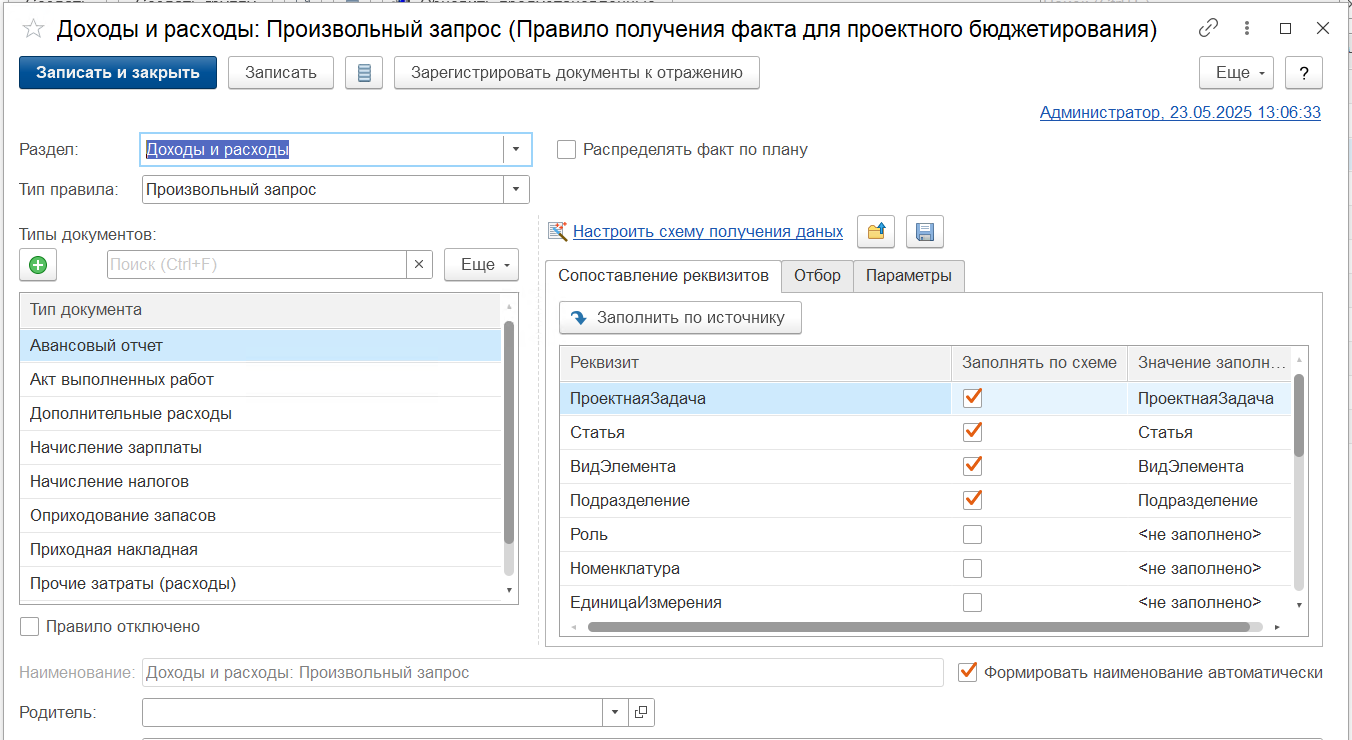Screen dimensions: 1352x740
Task: Open the Родитель selection form via open icon
Action: point(642,712)
